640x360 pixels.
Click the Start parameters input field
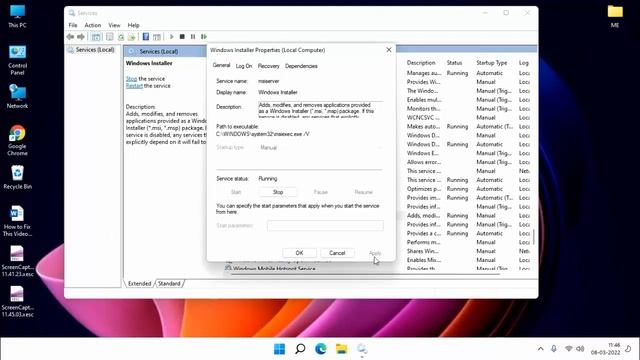[325, 226]
